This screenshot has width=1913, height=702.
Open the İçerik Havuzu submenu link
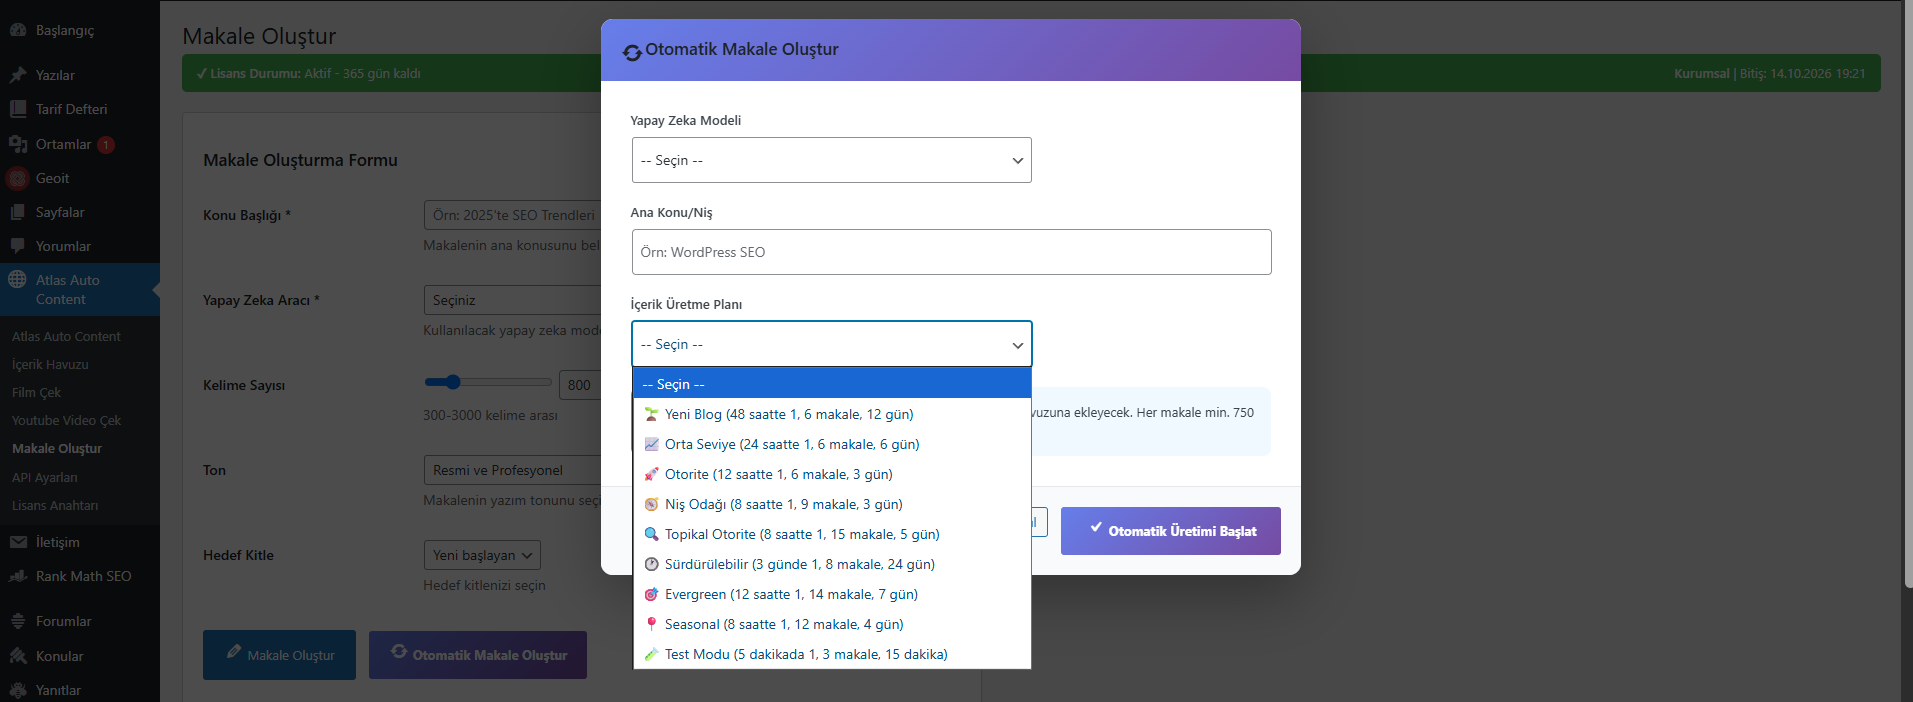tap(50, 365)
